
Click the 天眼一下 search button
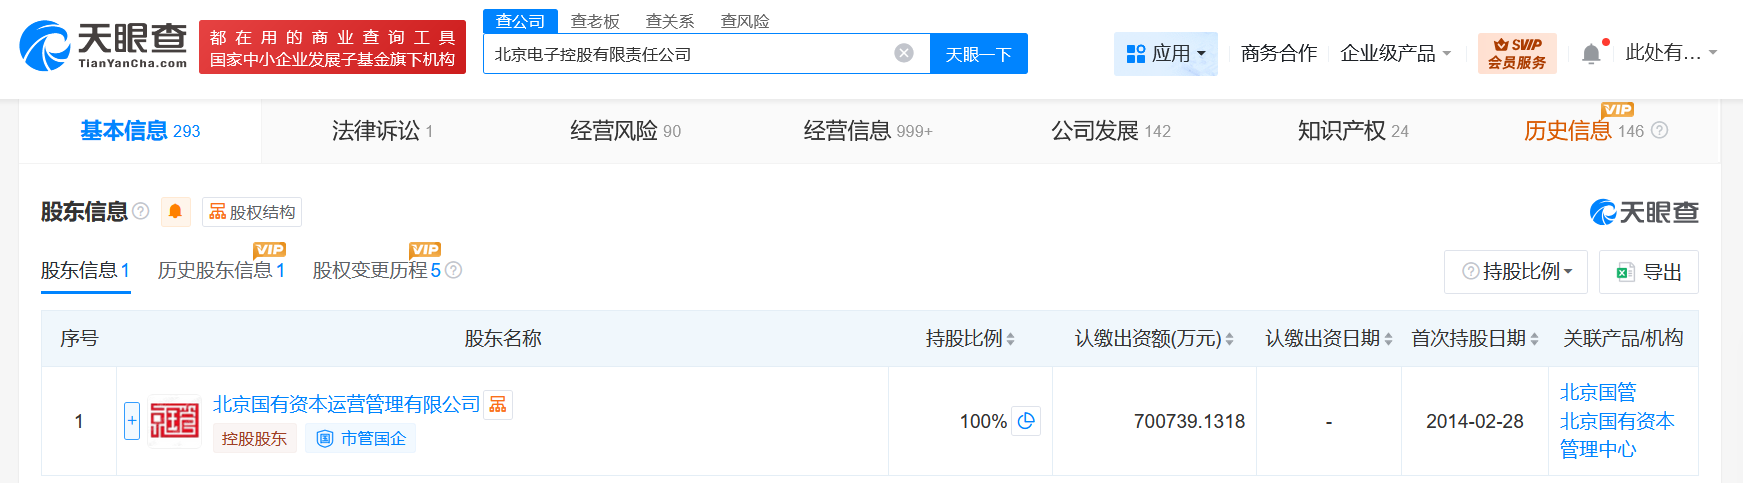pyautogui.click(x=978, y=54)
